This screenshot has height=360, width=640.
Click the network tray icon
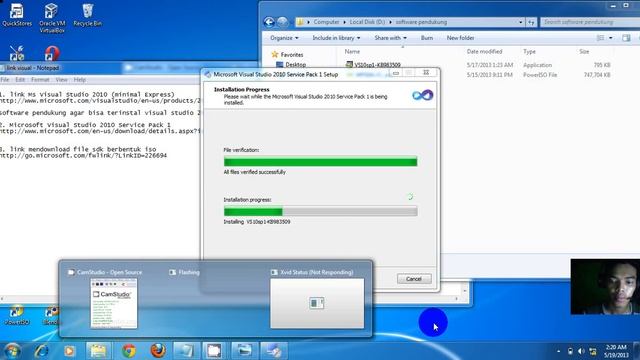tap(593, 351)
